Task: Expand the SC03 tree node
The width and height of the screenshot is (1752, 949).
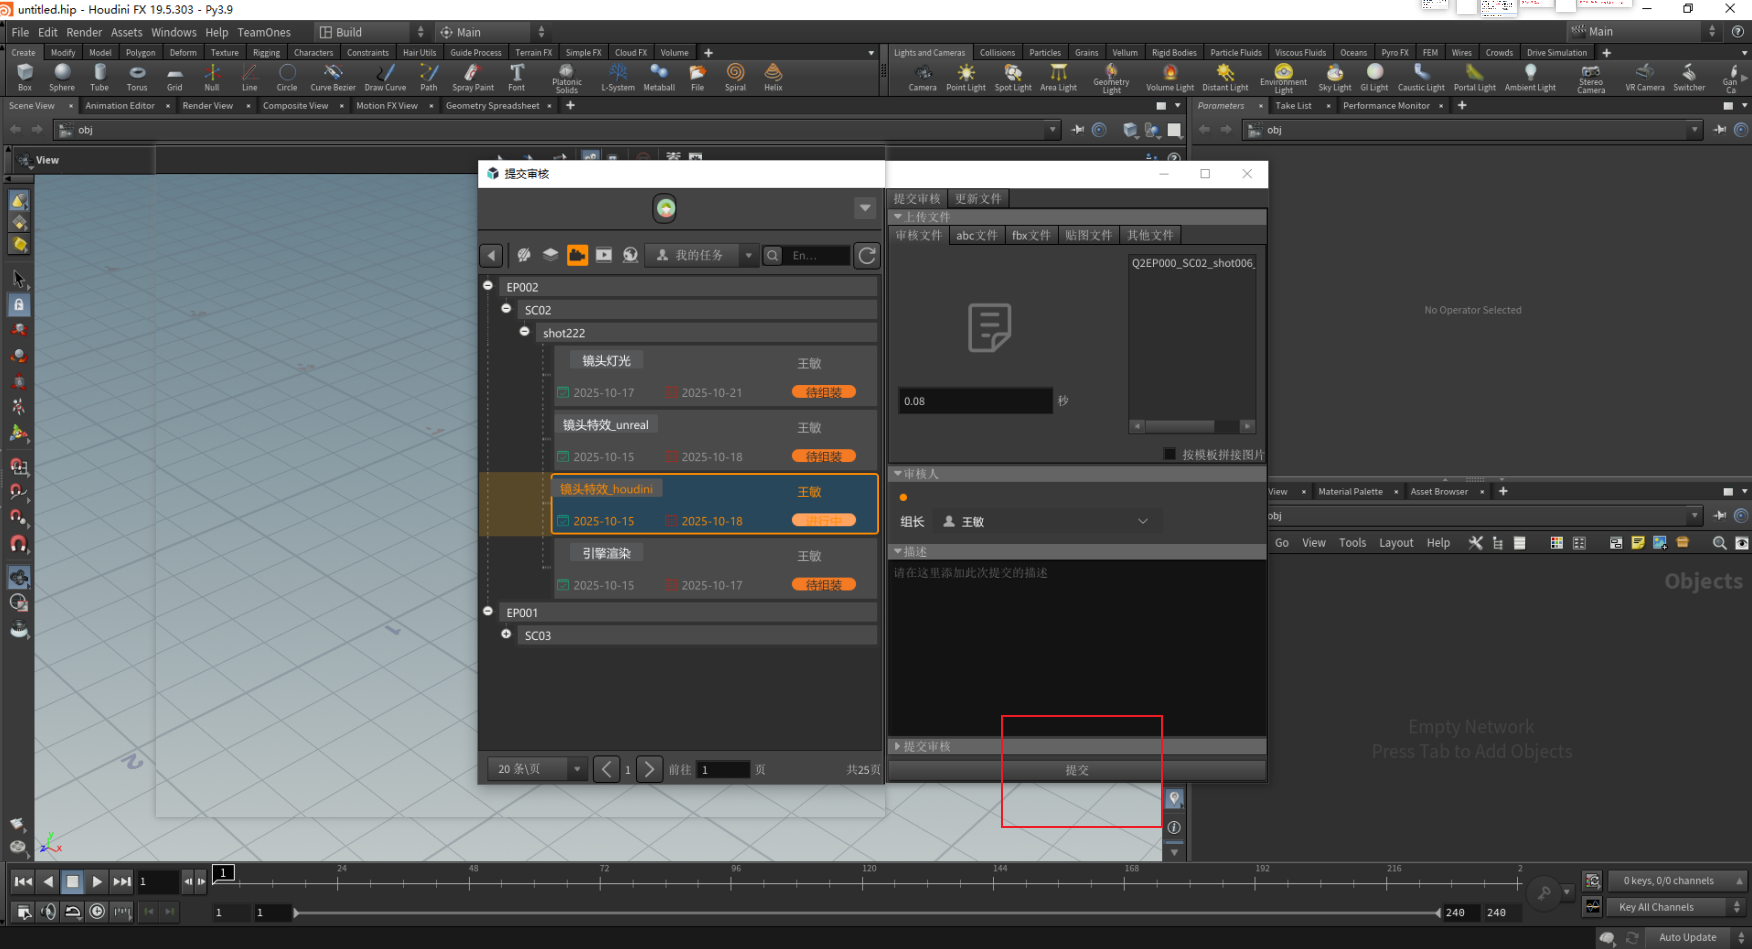Action: 506,634
